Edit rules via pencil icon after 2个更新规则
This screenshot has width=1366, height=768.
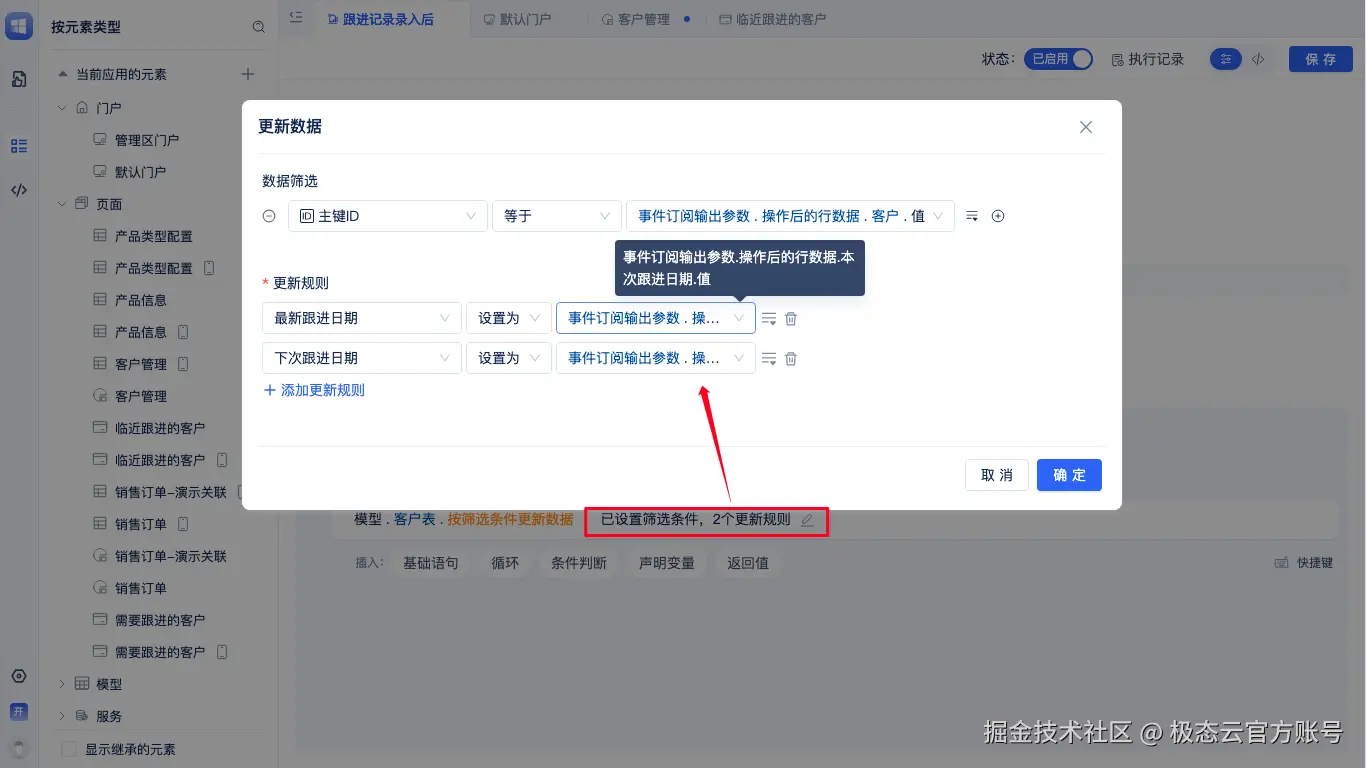tap(807, 520)
